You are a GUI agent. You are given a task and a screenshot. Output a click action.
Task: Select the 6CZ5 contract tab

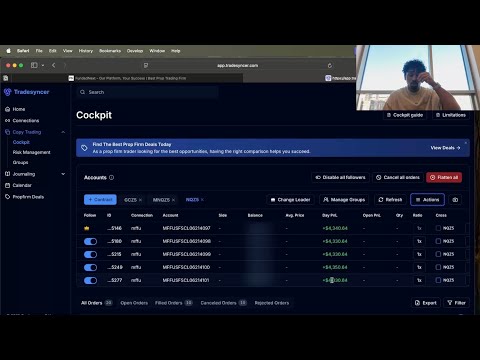point(130,200)
